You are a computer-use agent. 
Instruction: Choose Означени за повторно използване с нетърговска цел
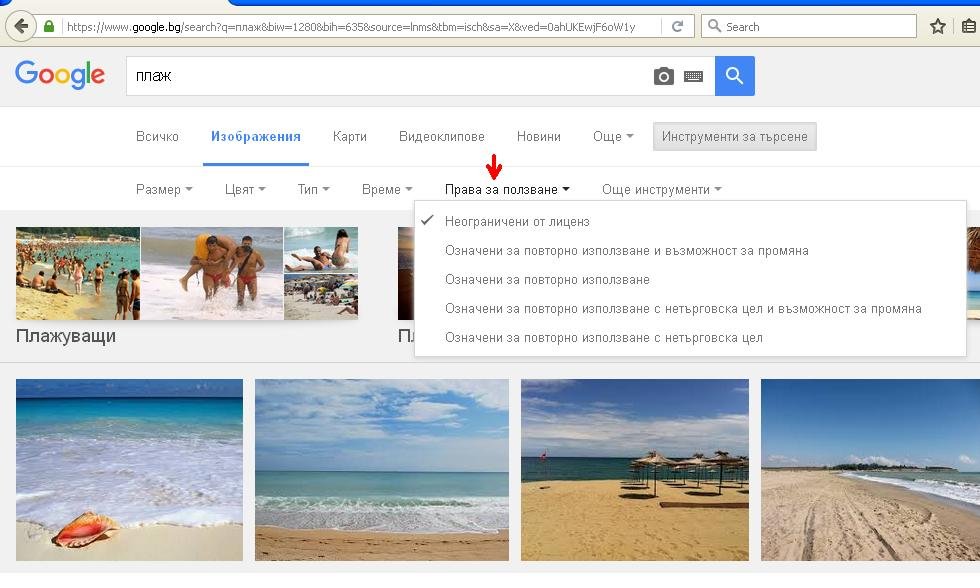coord(603,338)
